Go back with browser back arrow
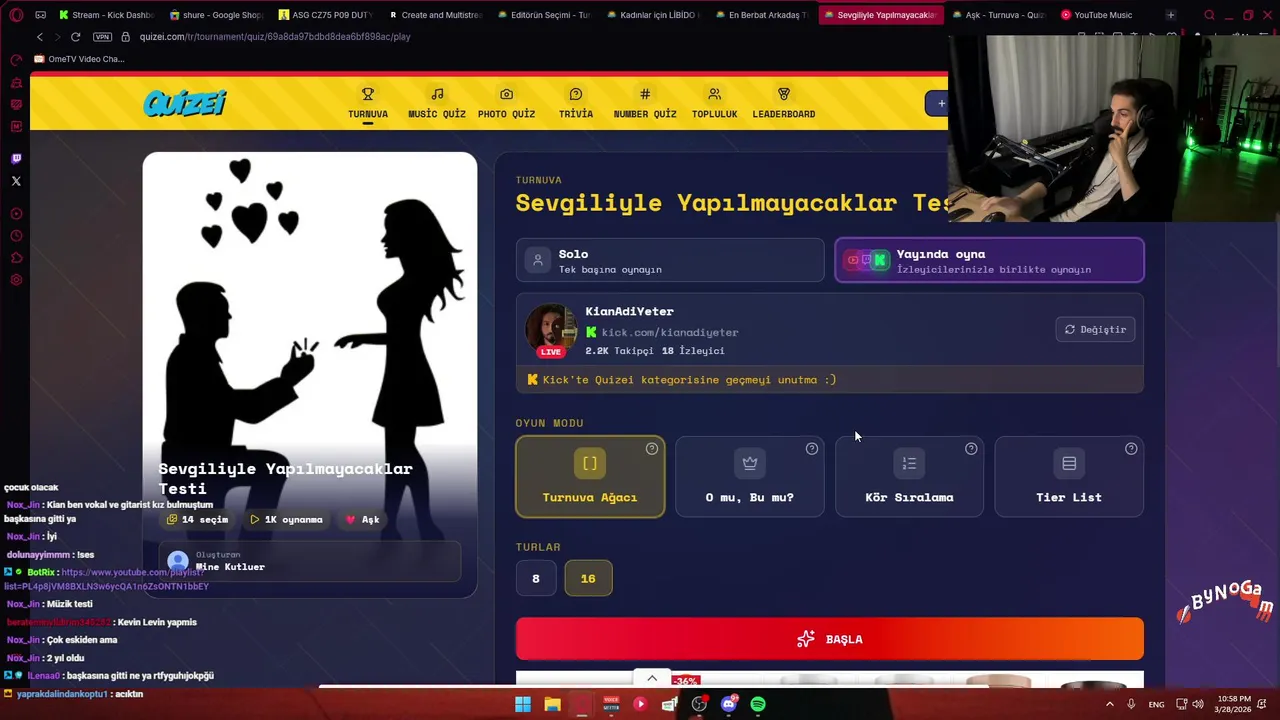 click(40, 37)
